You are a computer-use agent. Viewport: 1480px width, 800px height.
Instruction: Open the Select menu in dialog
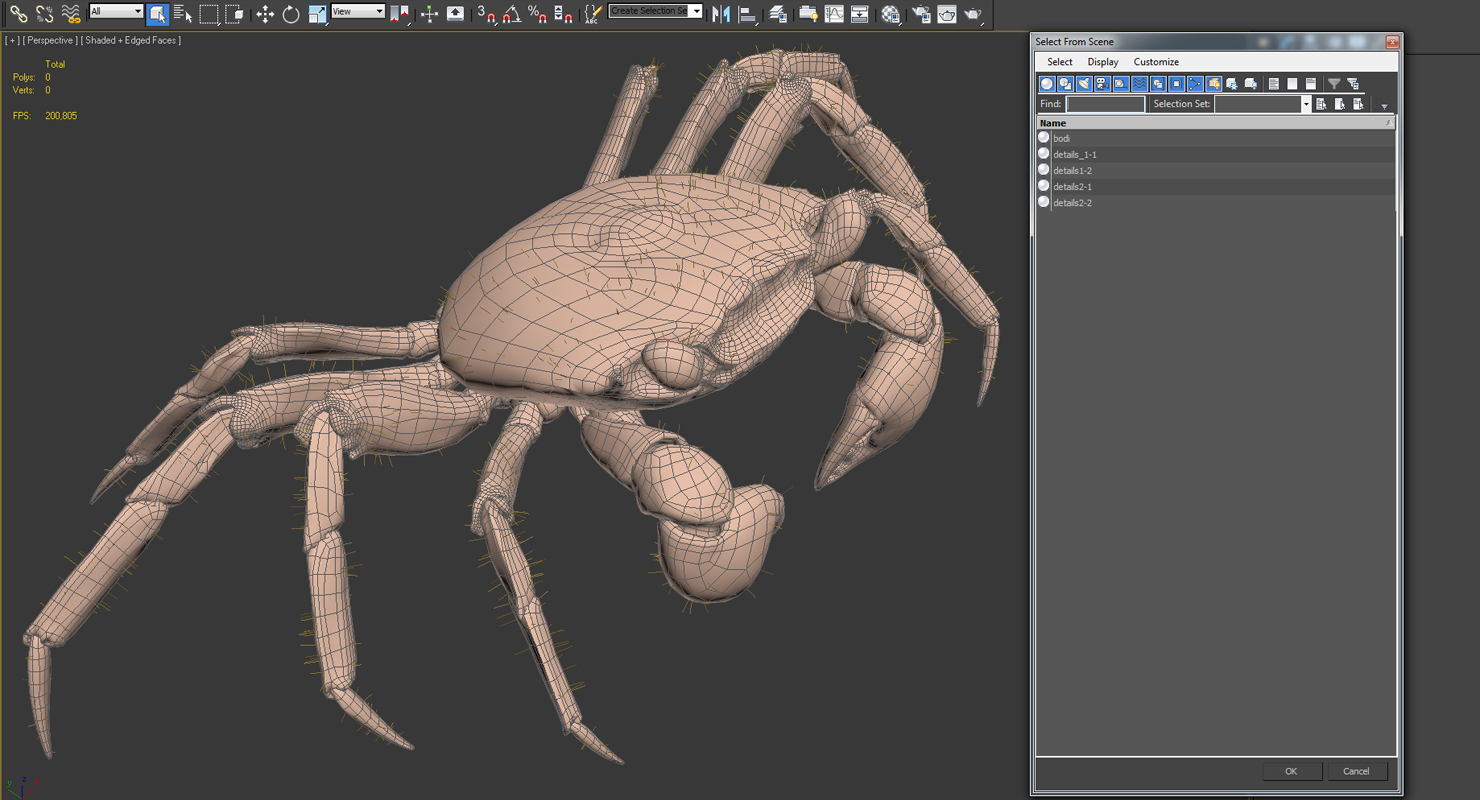(x=1060, y=62)
